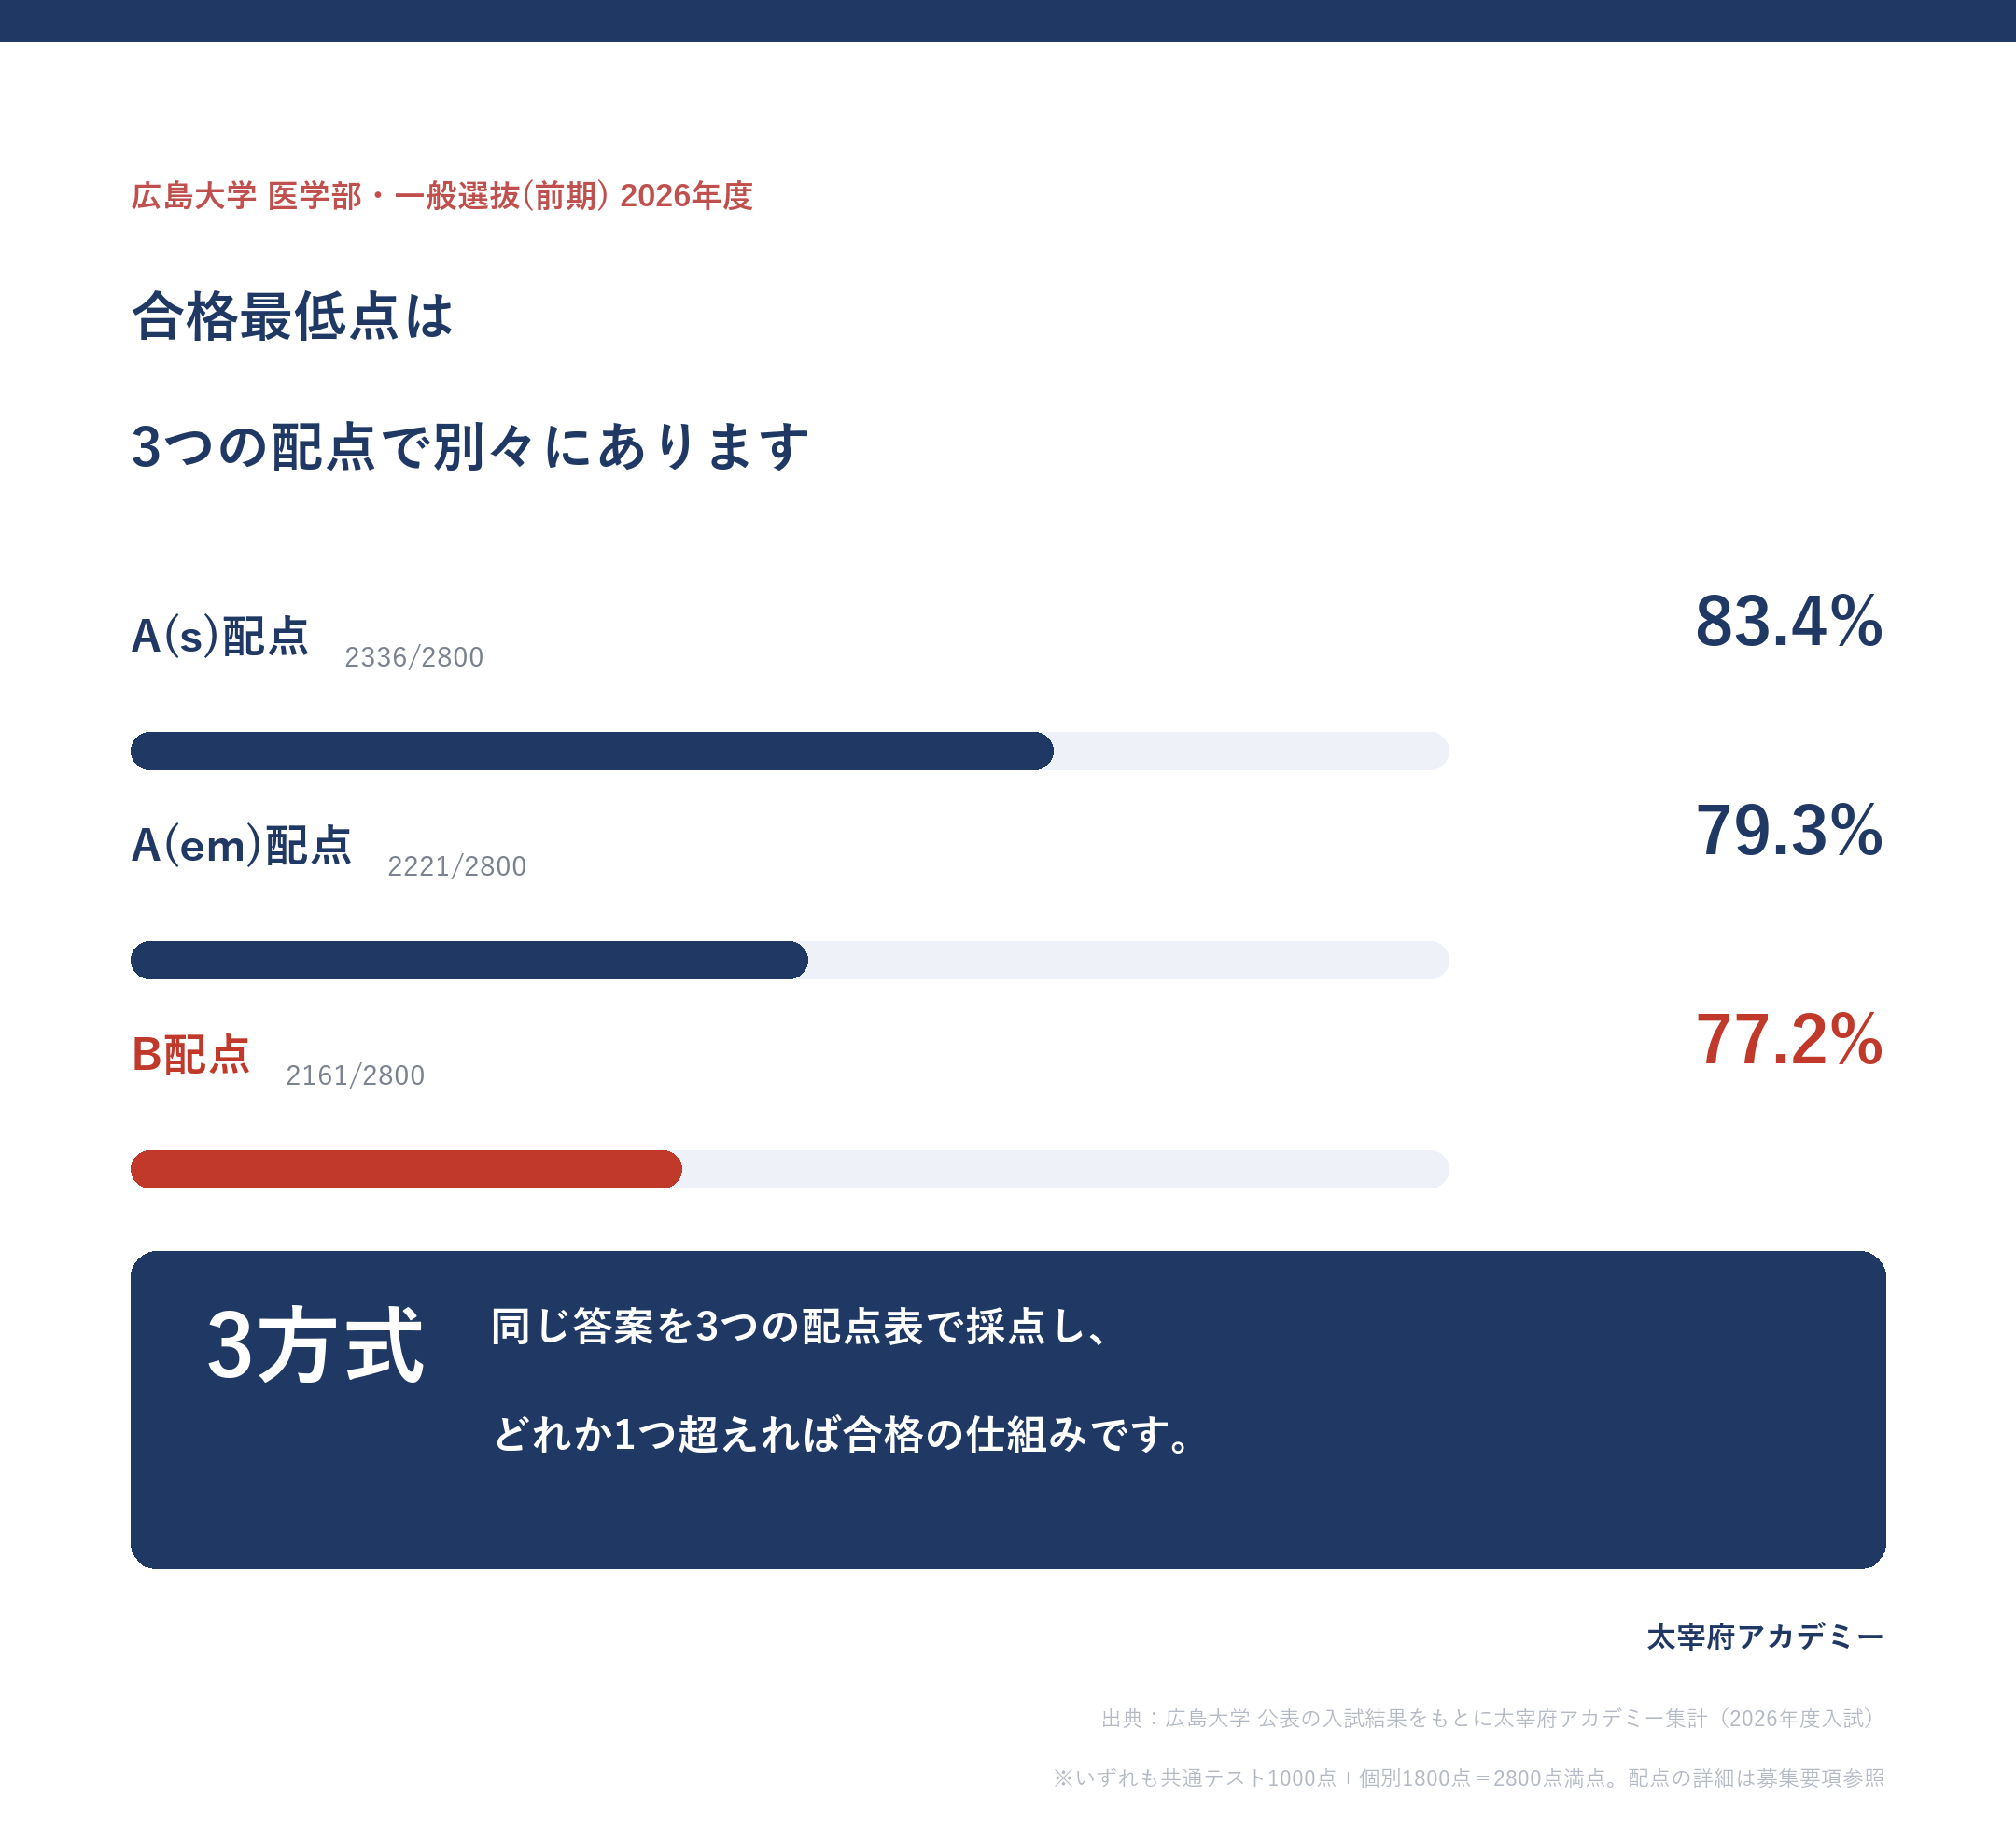The height and width of the screenshot is (1841, 2016).
Task: Click the A(s)配点 progress bar
Action: coord(789,751)
